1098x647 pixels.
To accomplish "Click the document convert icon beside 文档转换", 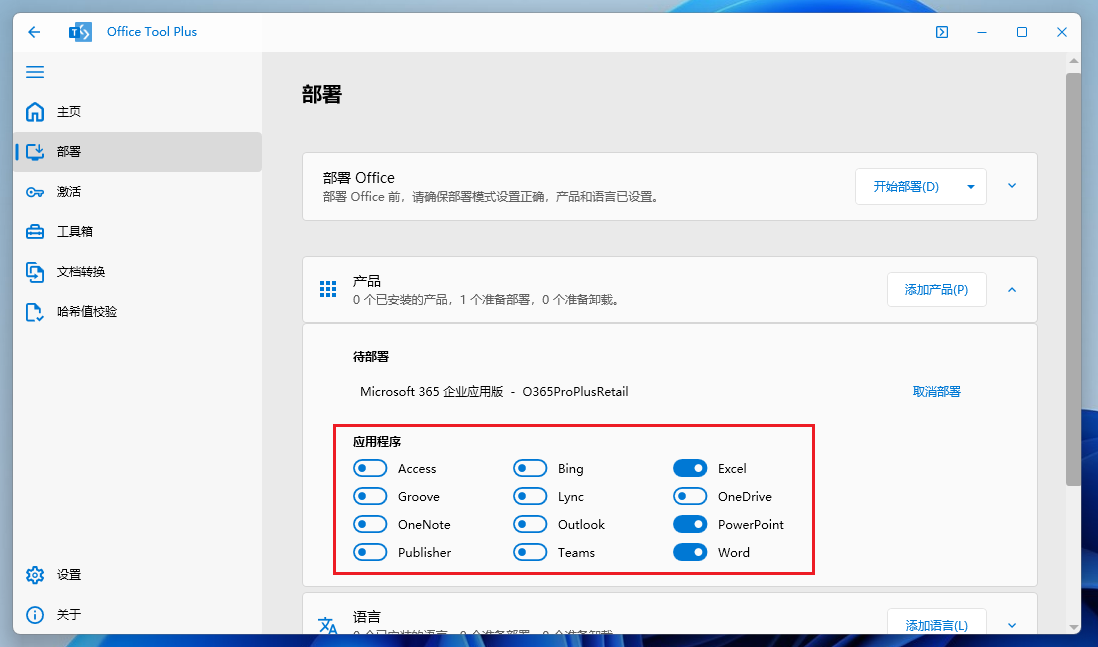I will click(35, 272).
